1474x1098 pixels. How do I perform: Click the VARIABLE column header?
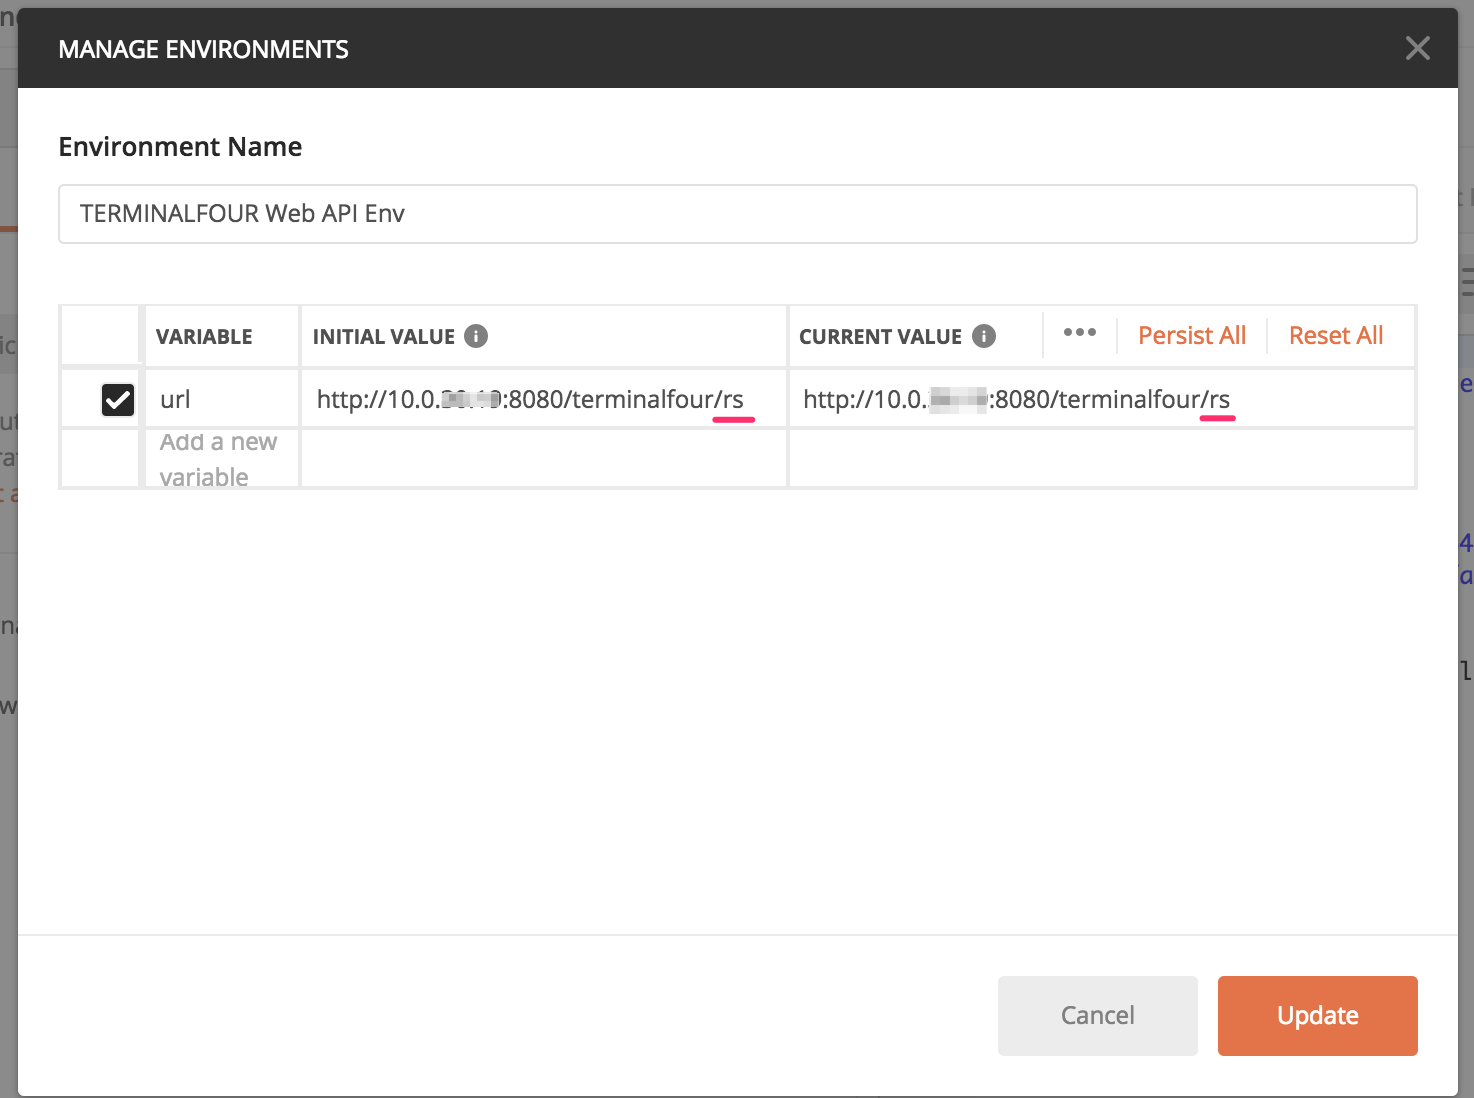[x=204, y=337]
